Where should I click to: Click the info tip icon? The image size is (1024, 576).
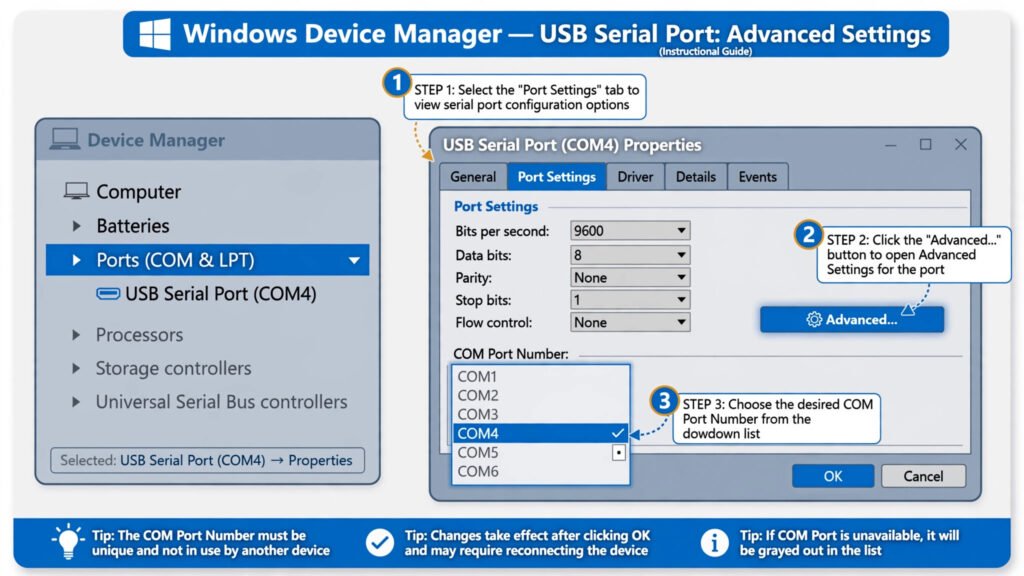(x=714, y=543)
